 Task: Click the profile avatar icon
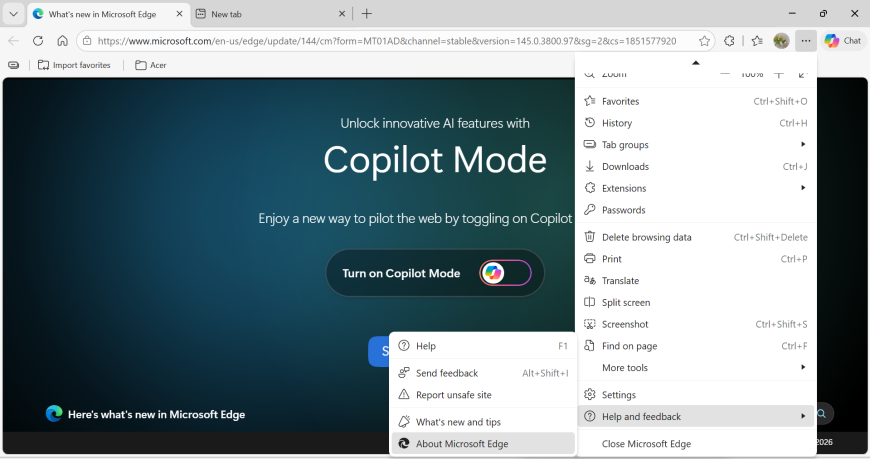781,41
